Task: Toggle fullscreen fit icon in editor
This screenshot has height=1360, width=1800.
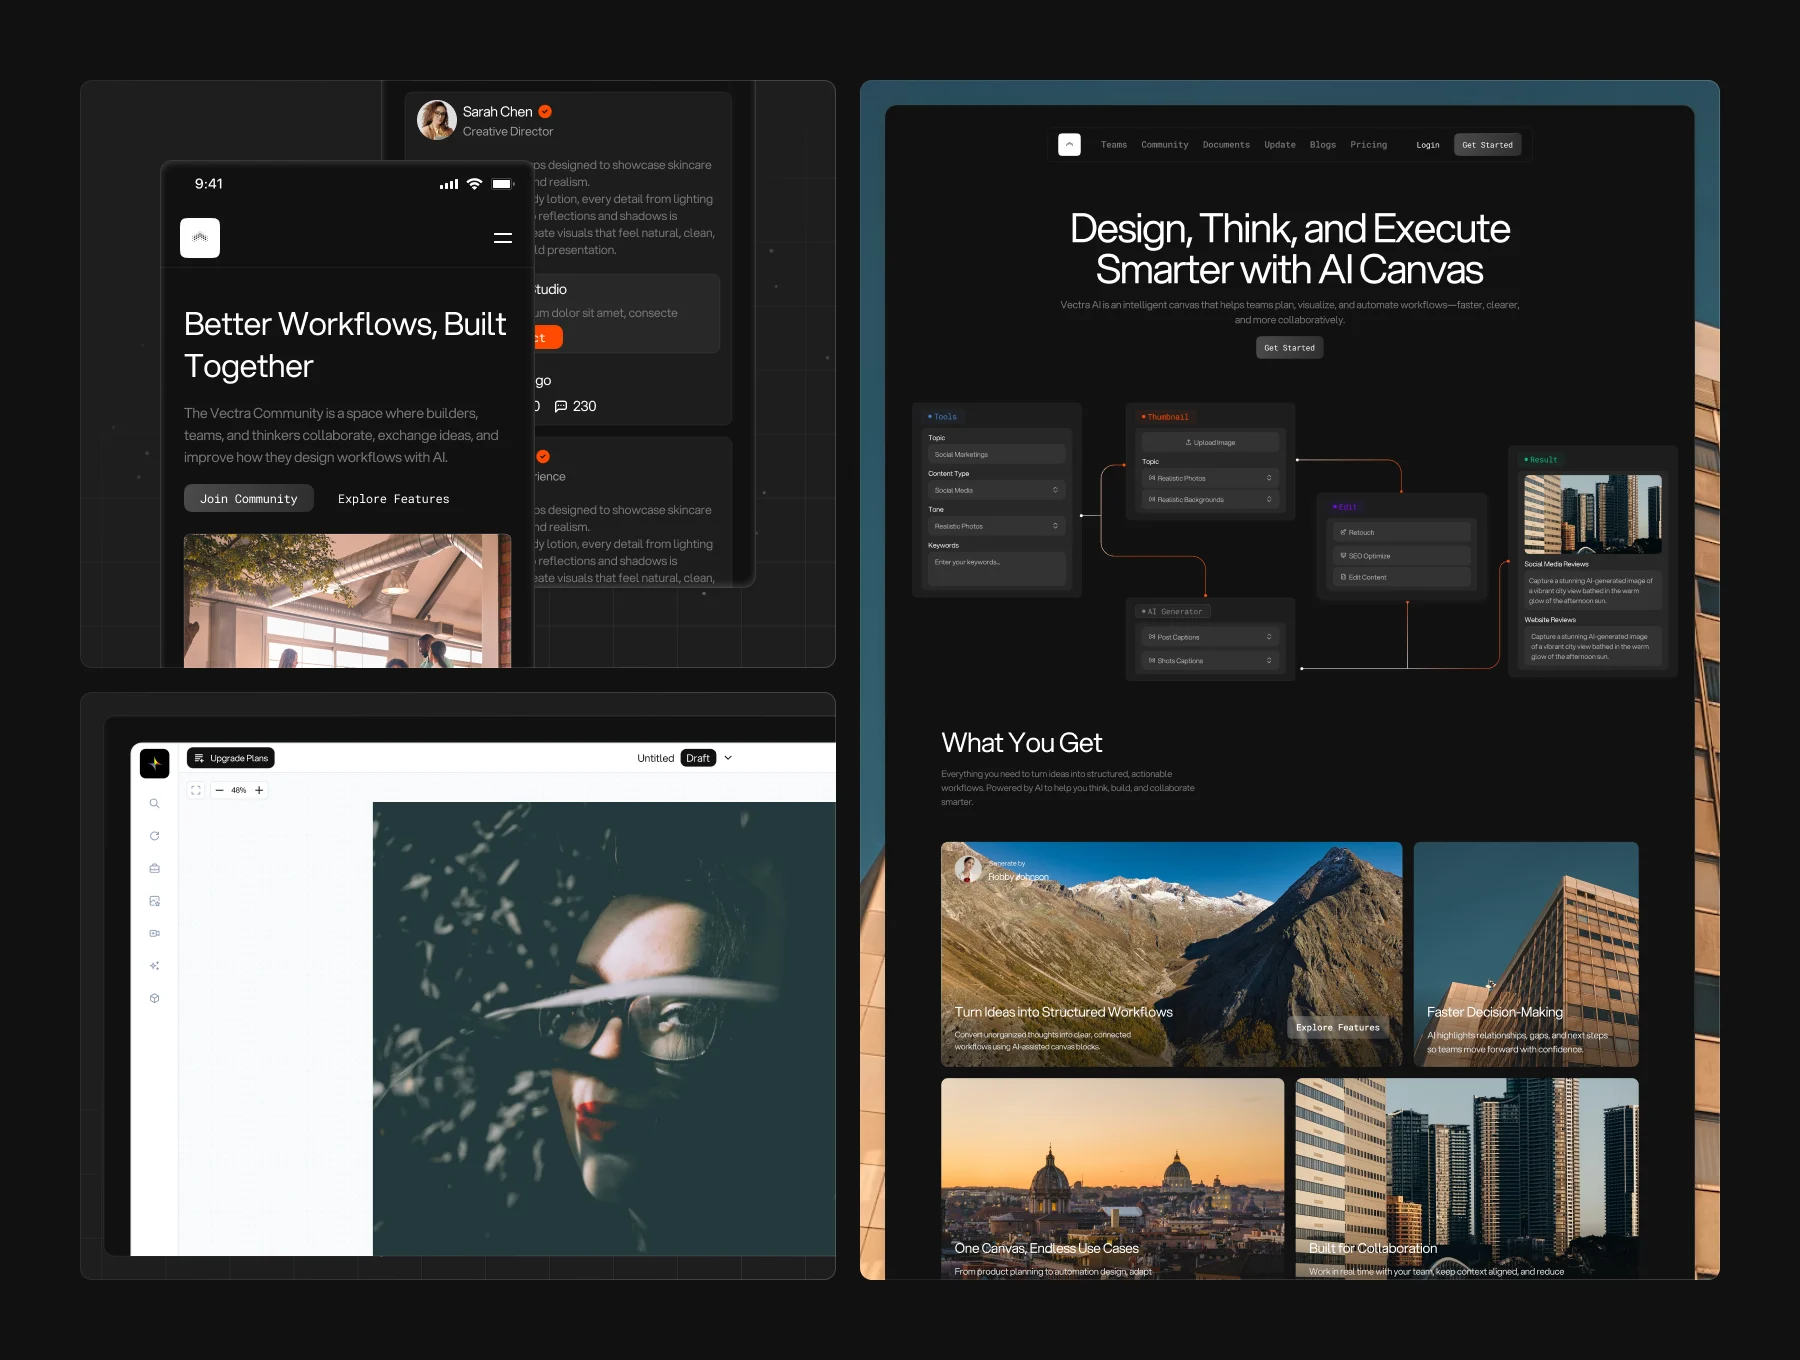Action: (x=196, y=790)
